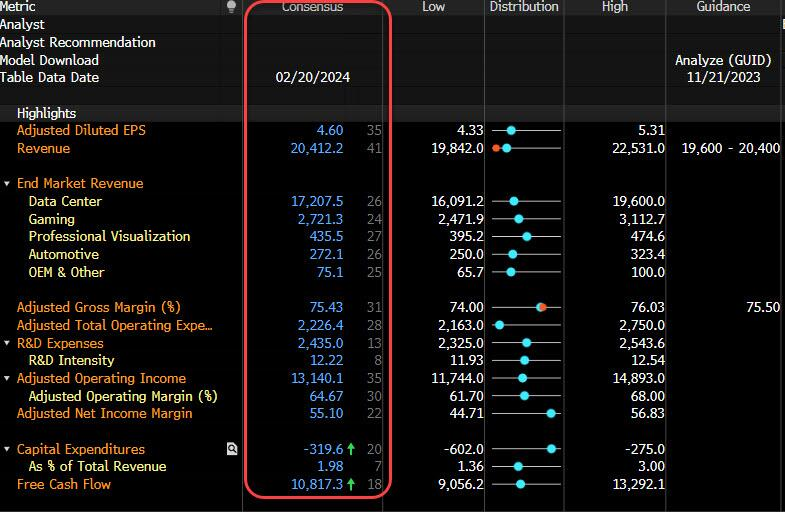Collapse the Capital Expenditures group
Image resolution: width=785 pixels, height=512 pixels.
point(7,449)
